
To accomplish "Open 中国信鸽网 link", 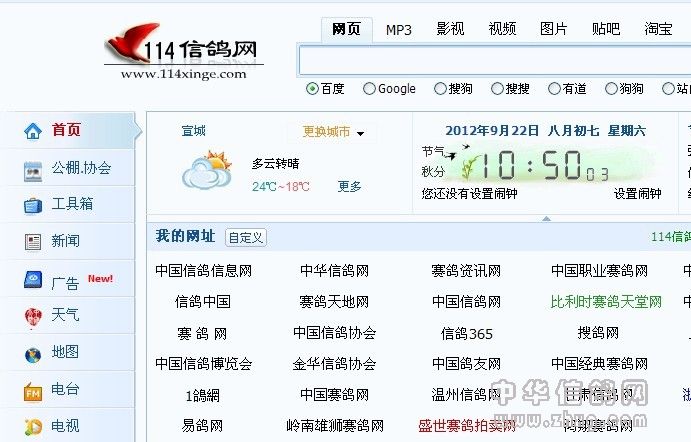I will (467, 302).
